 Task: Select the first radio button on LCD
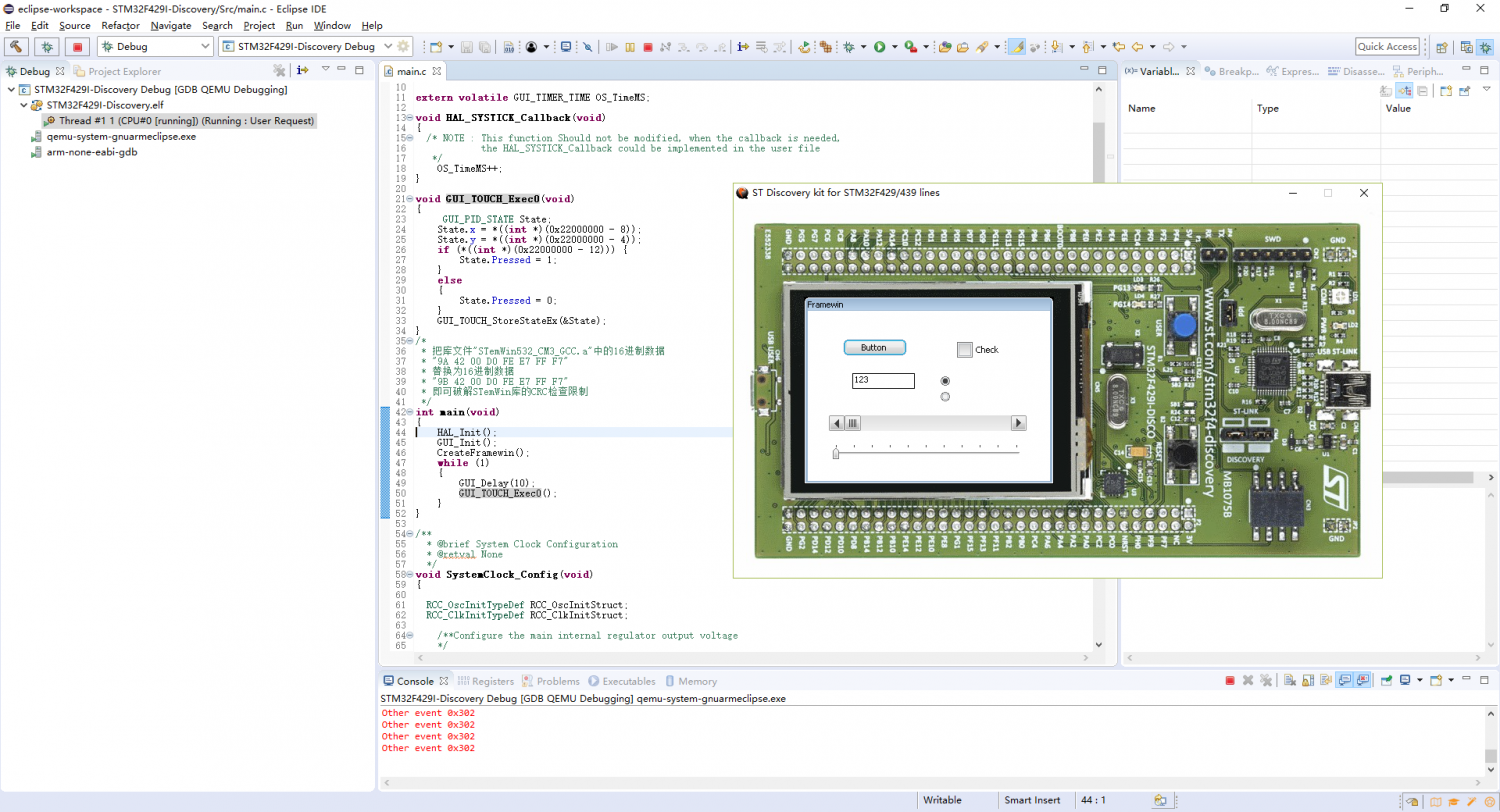tap(946, 381)
